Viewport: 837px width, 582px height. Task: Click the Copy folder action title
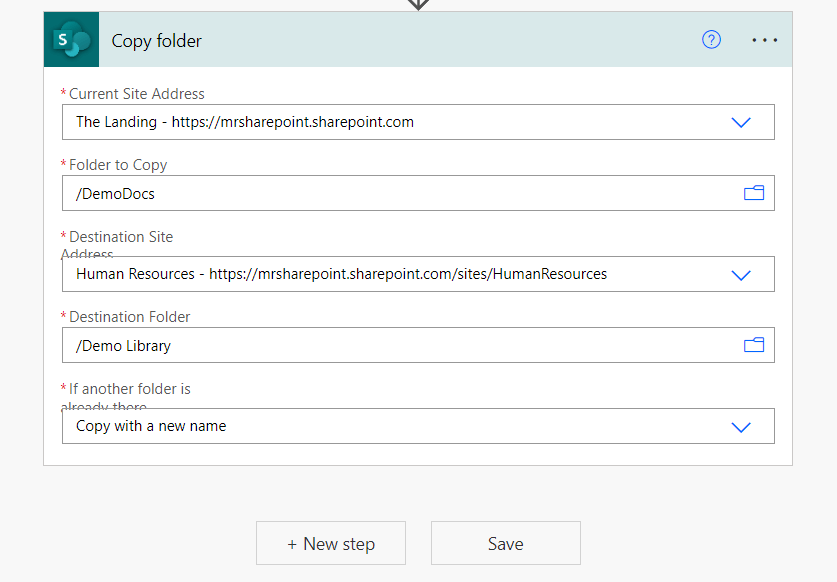(x=156, y=41)
